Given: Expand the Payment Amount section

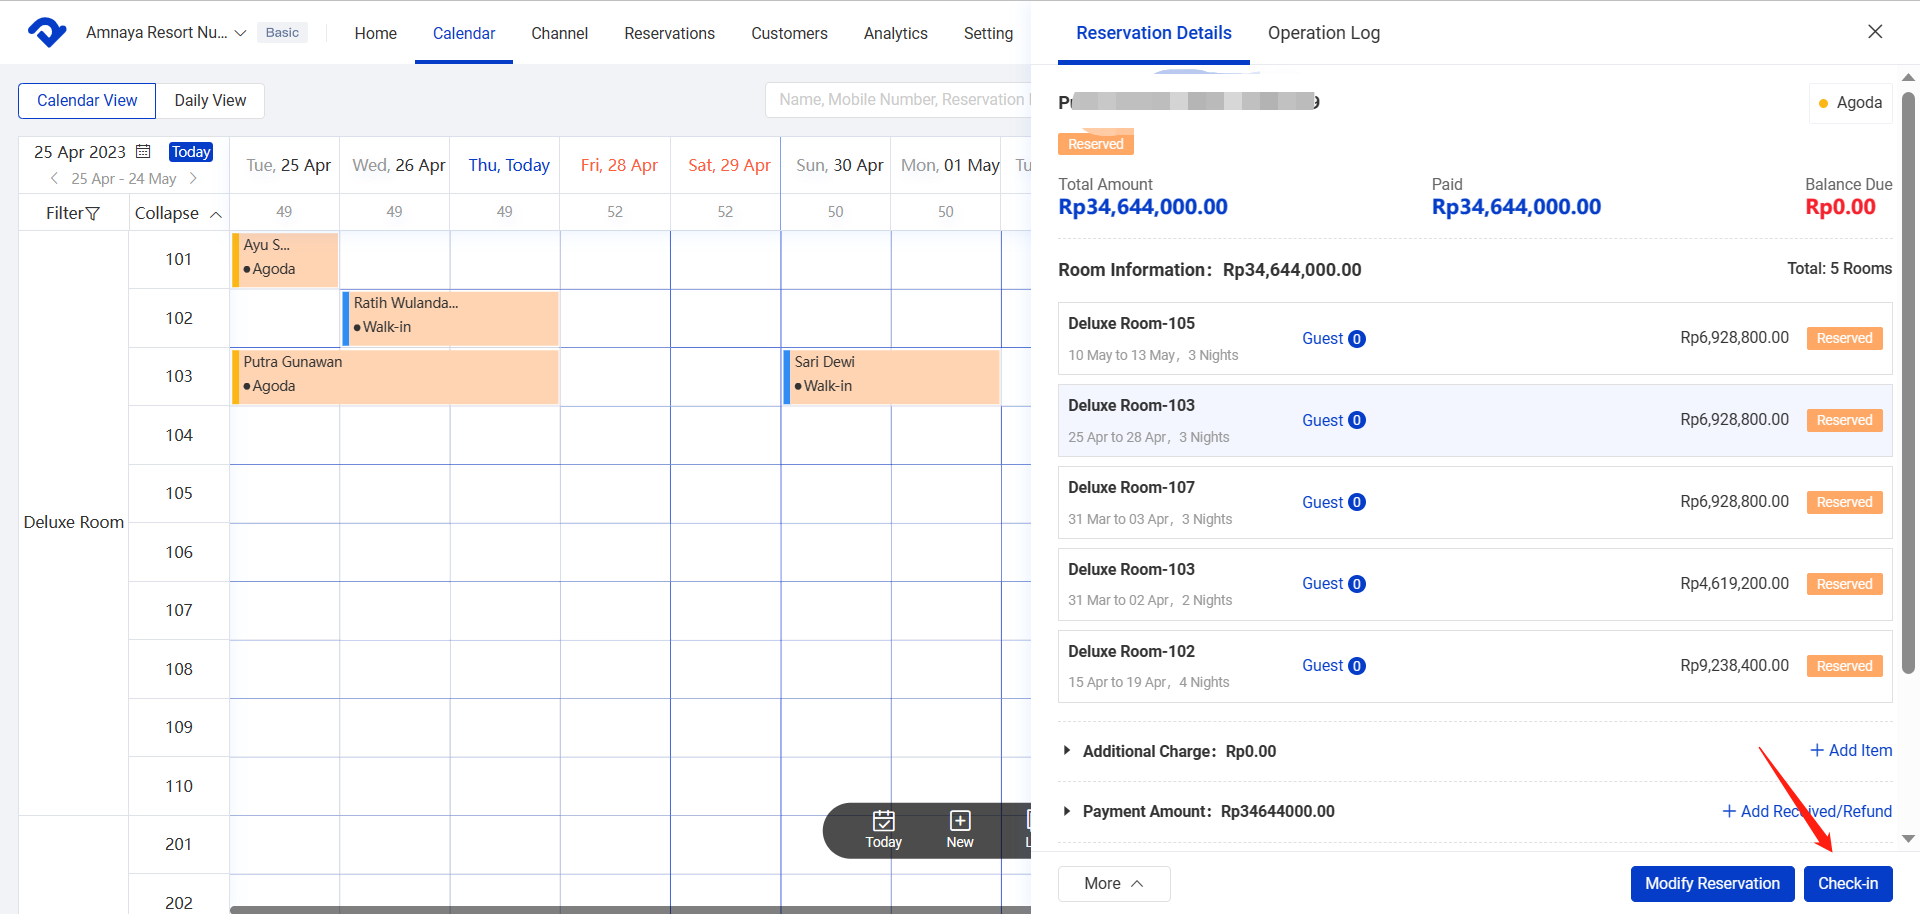Looking at the screenshot, I should coord(1067,811).
